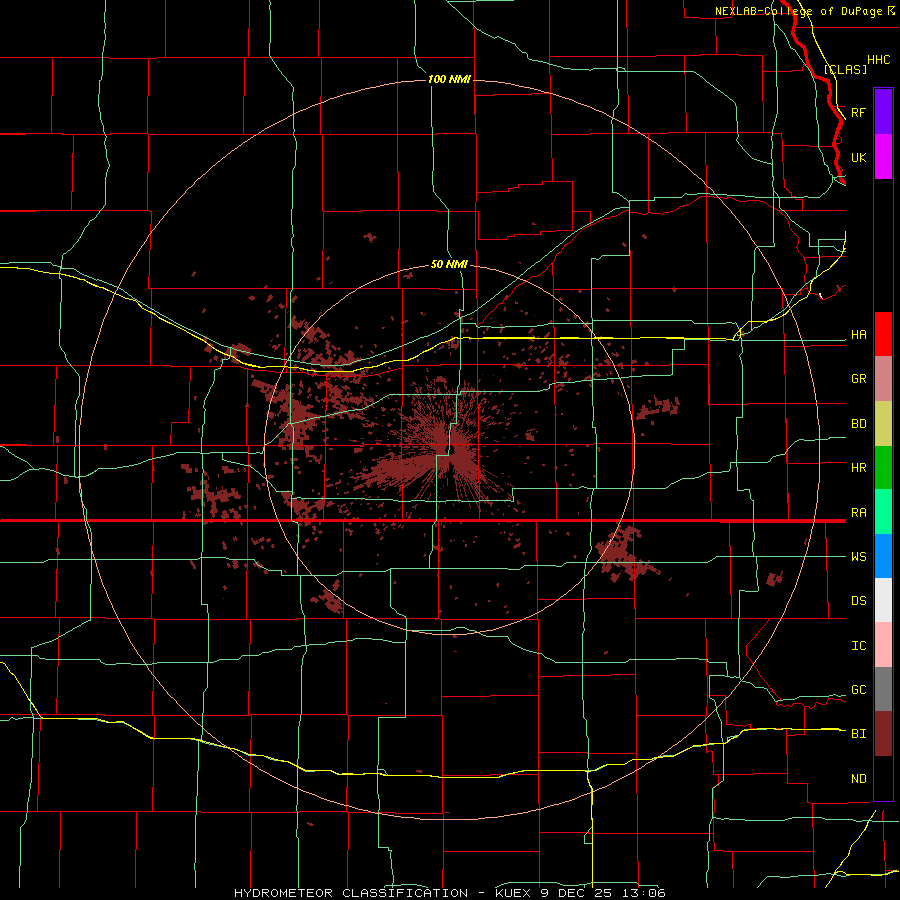
Task: Click the HHC product label
Action: pos(878,60)
